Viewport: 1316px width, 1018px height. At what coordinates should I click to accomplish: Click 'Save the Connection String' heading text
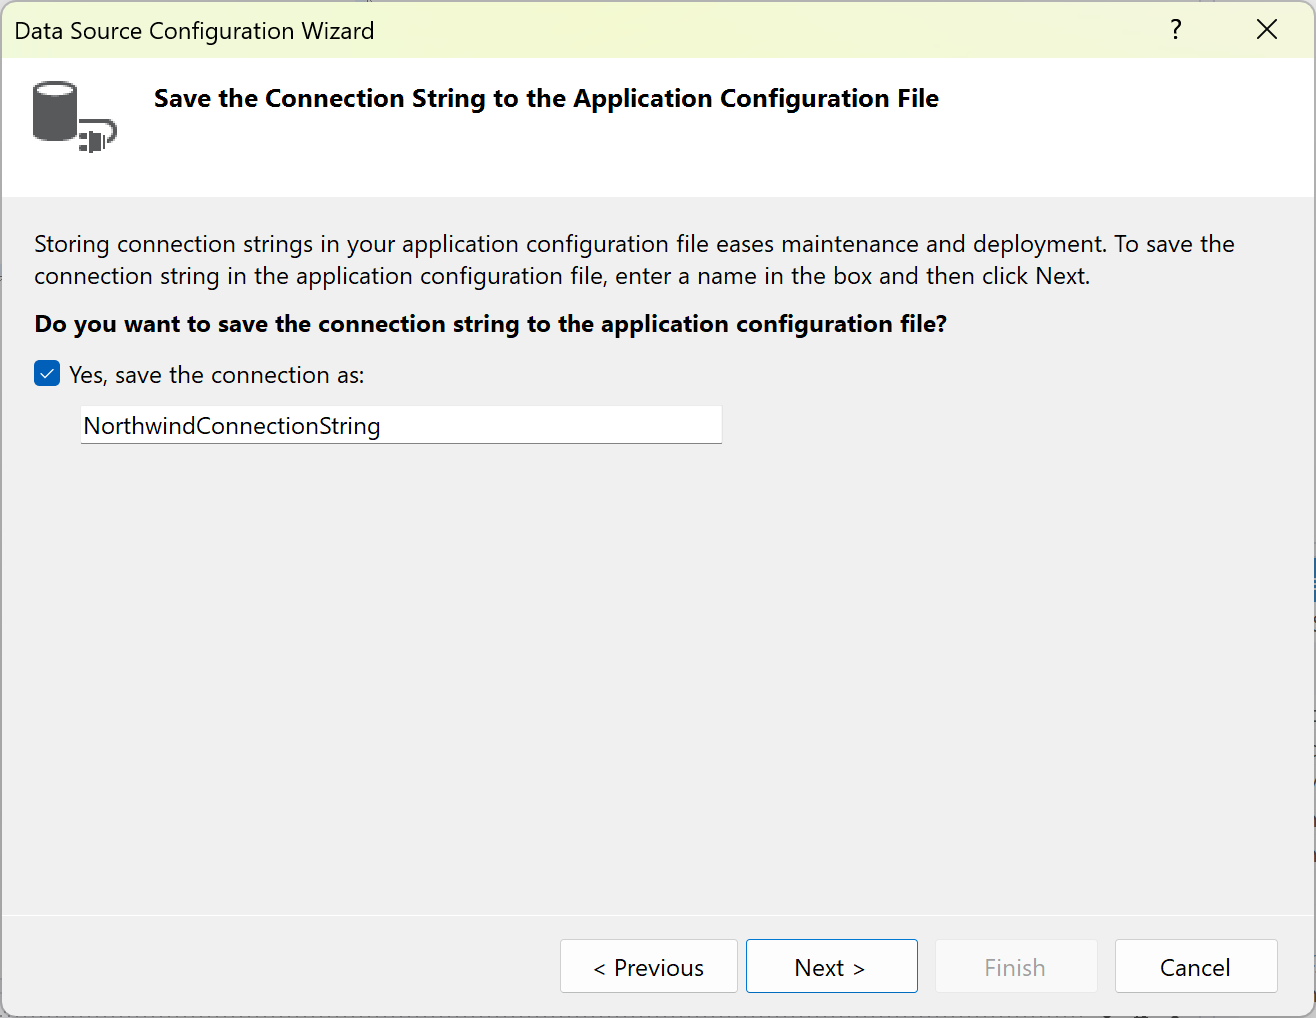coord(545,98)
